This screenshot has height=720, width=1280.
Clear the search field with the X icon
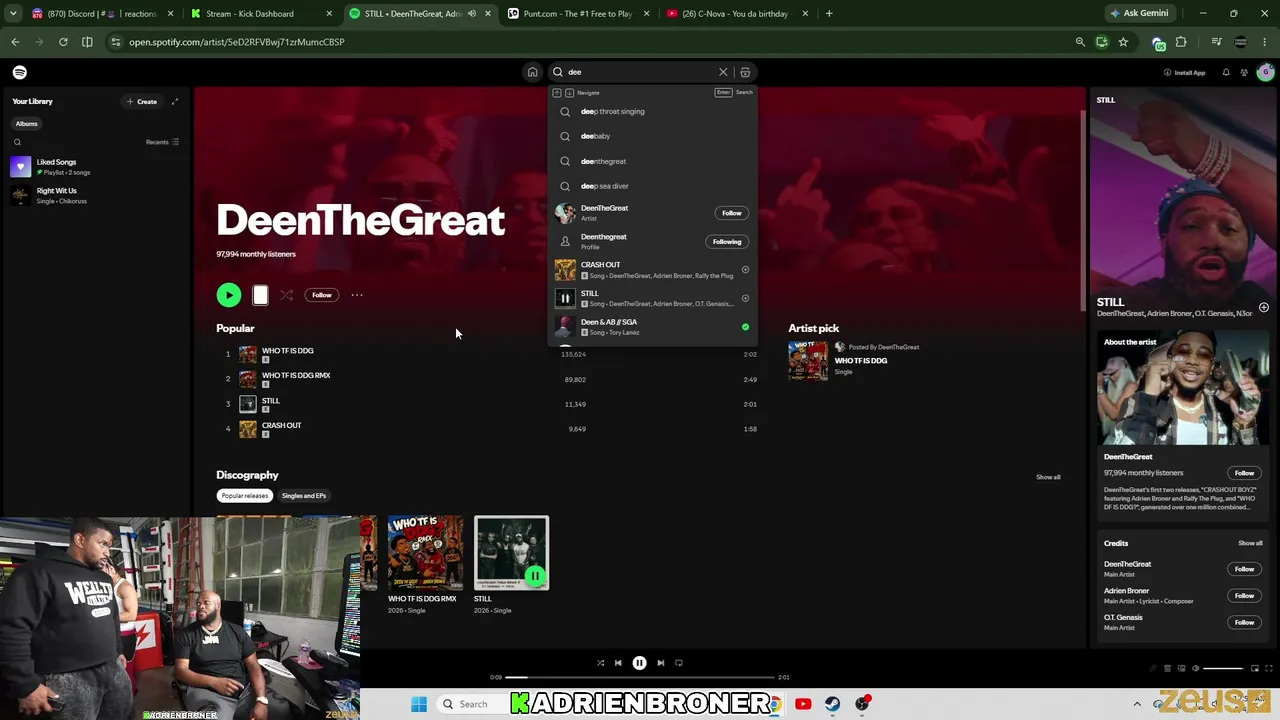click(723, 72)
